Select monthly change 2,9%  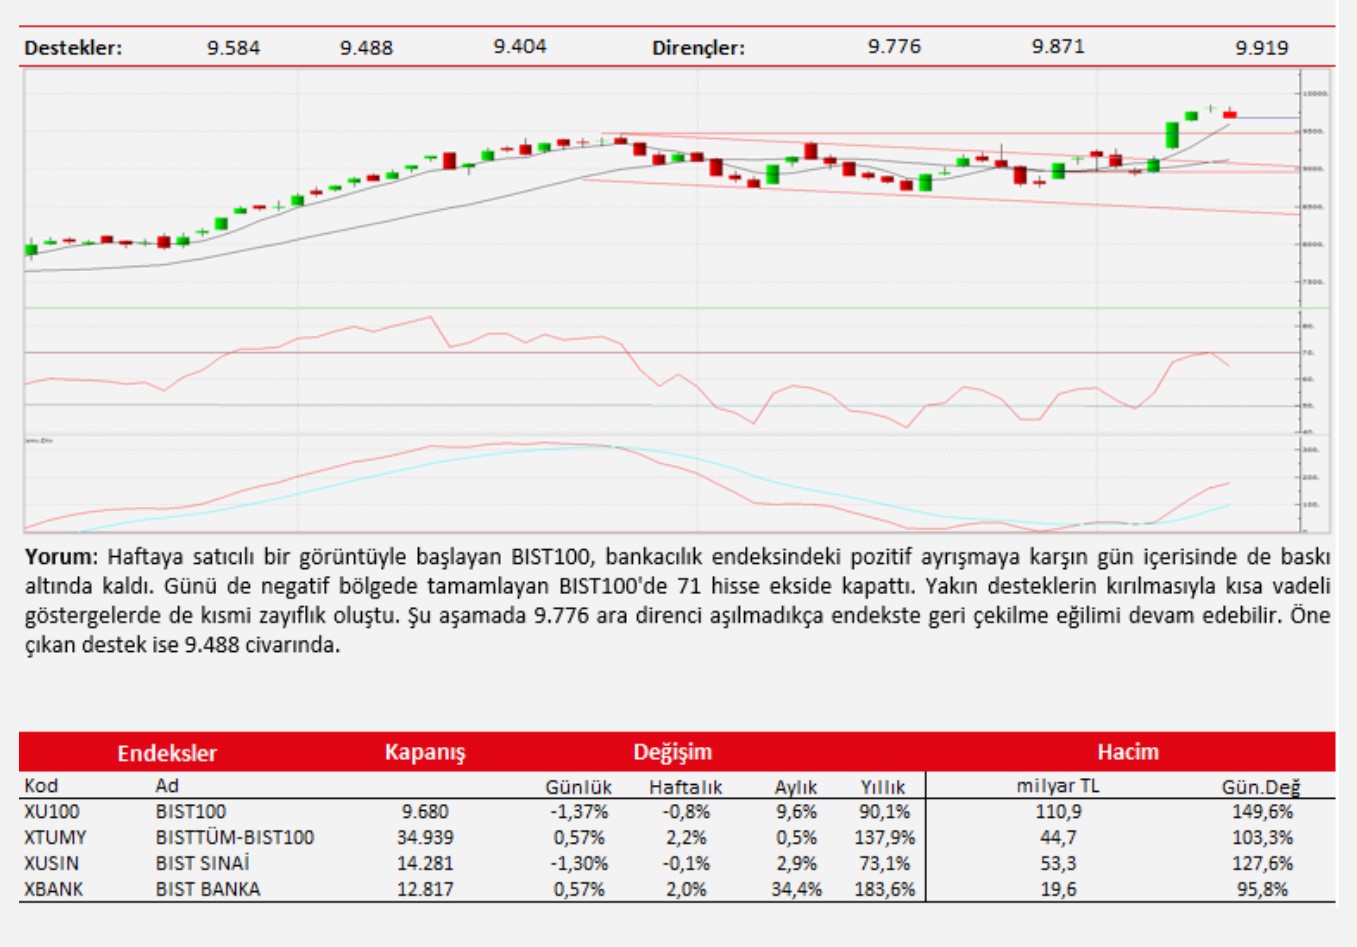point(796,864)
